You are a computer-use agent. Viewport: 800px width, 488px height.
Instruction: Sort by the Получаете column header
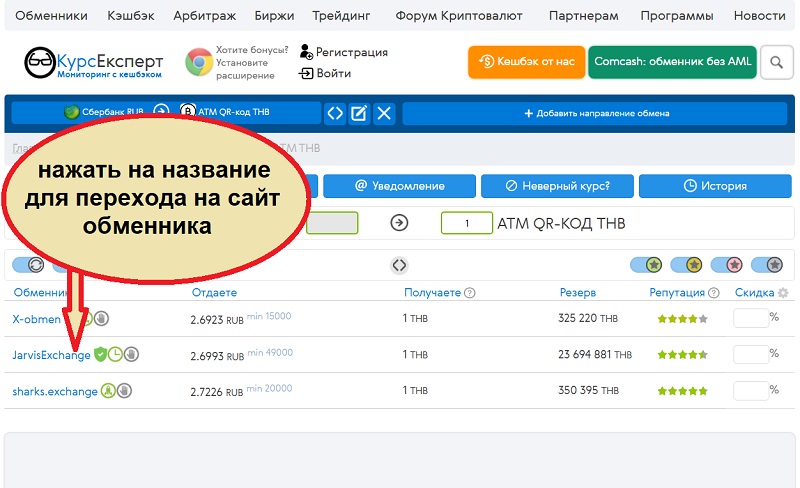click(432, 292)
